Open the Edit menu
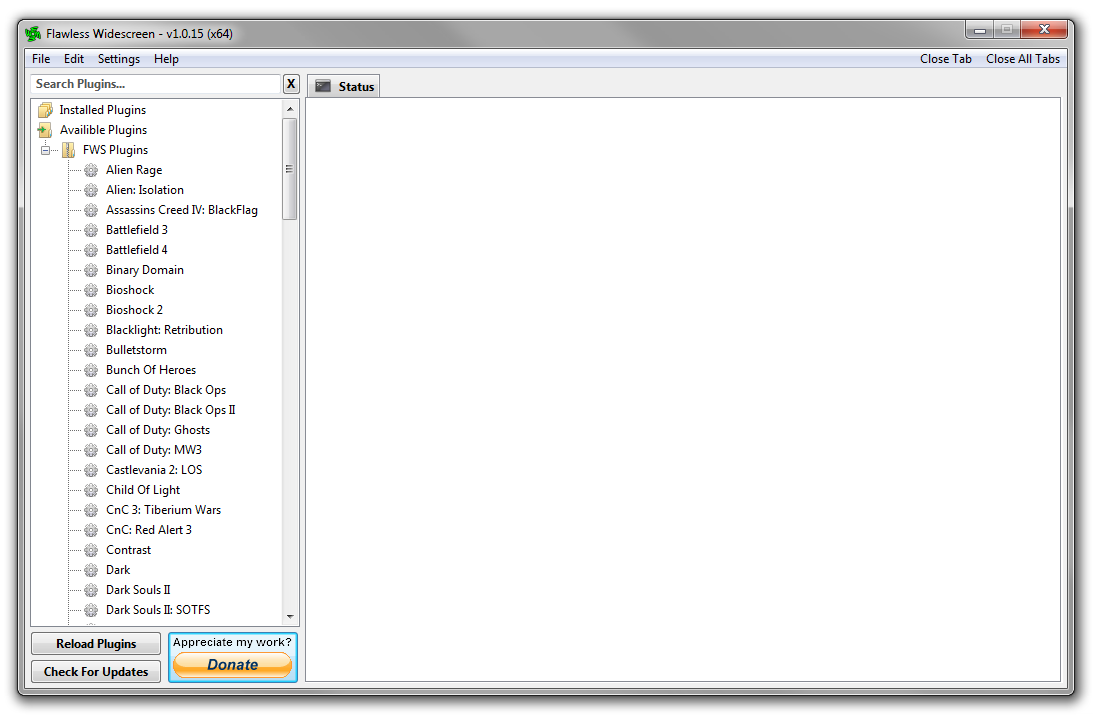Image resolution: width=1097 pixels, height=727 pixels. point(73,59)
